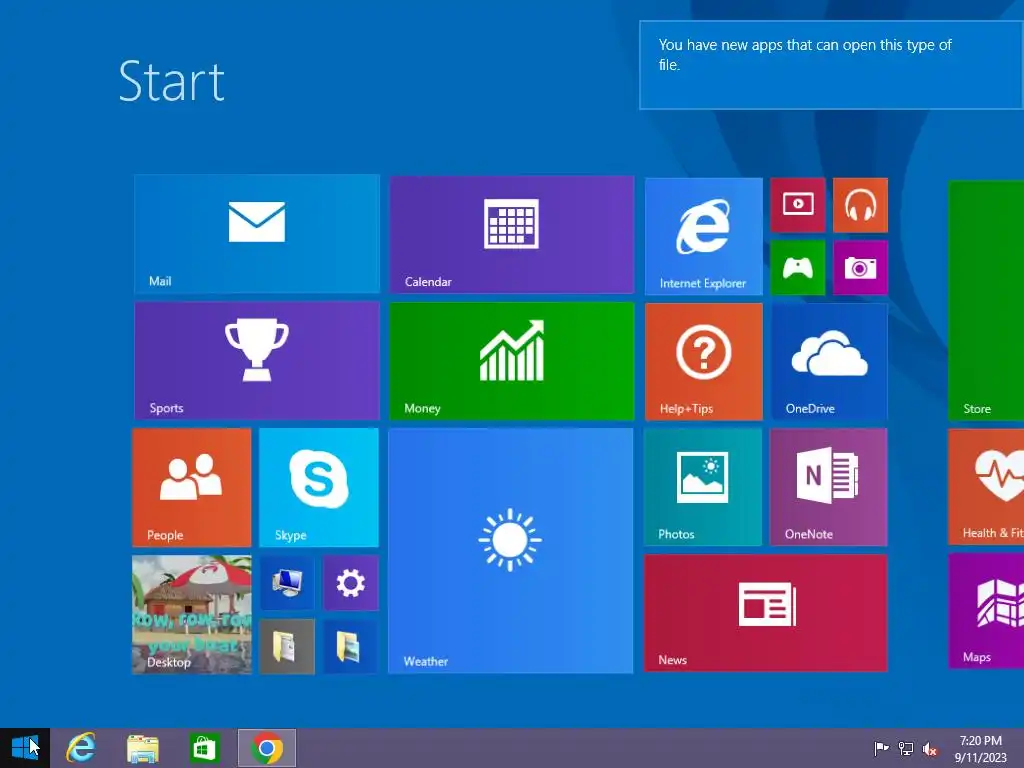Viewport: 1024px width, 768px height.
Task: Open the Photos tile
Action: 703,487
